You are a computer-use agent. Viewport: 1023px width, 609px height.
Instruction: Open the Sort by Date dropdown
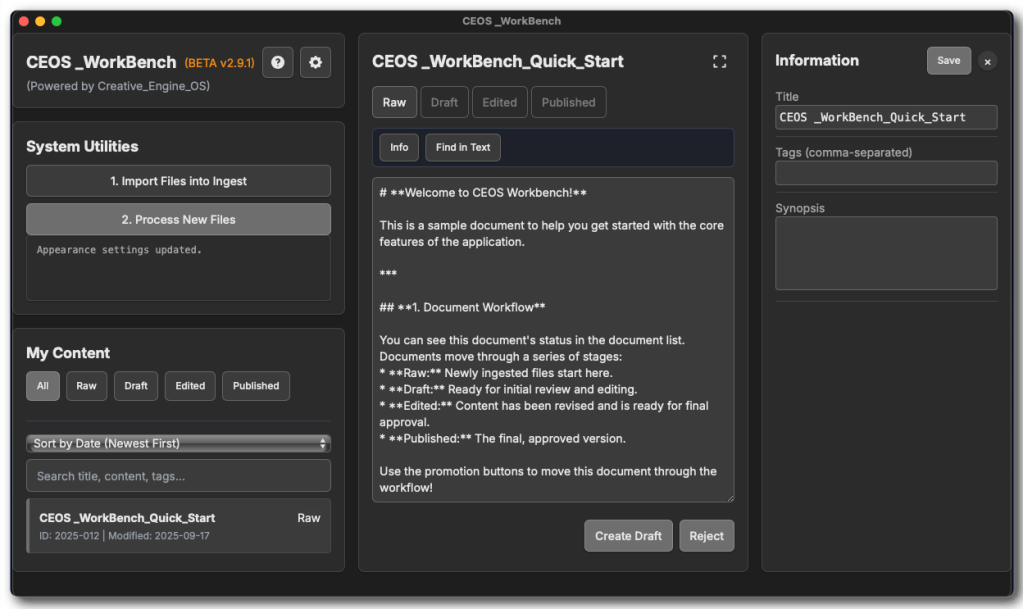tap(178, 442)
